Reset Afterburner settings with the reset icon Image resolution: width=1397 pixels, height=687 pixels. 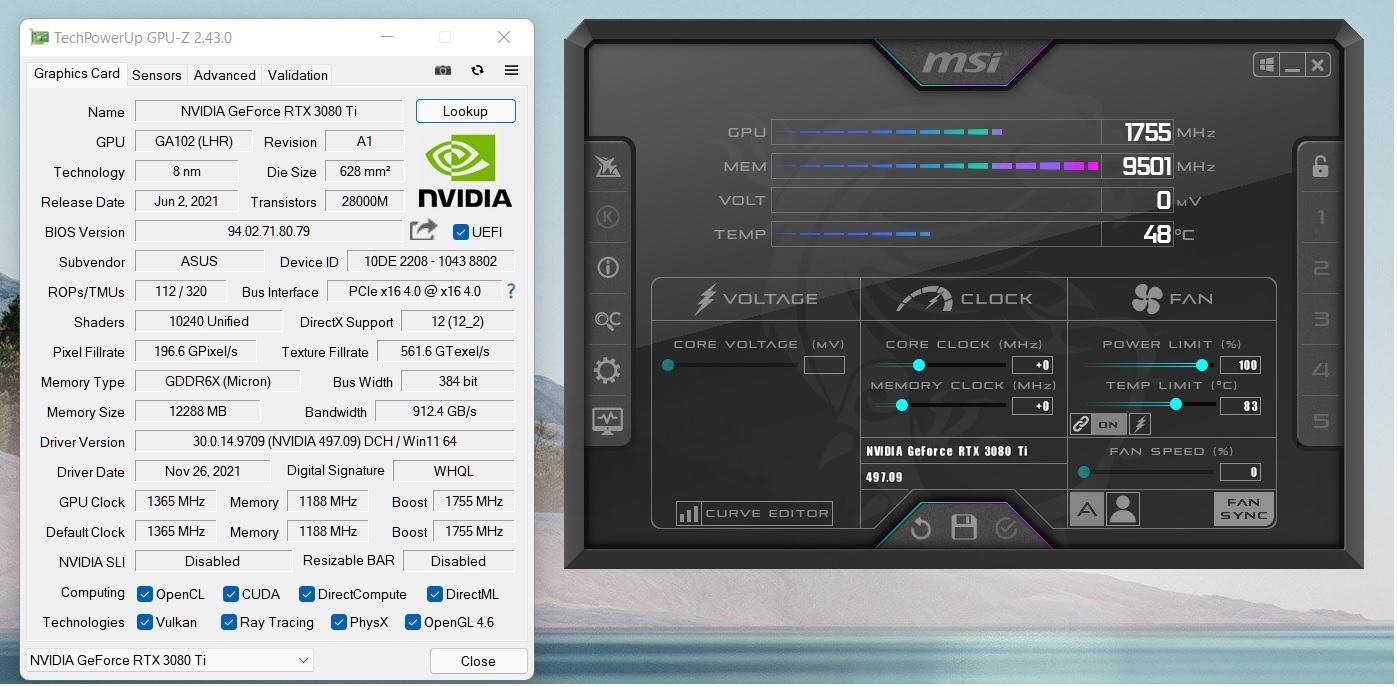(x=921, y=528)
